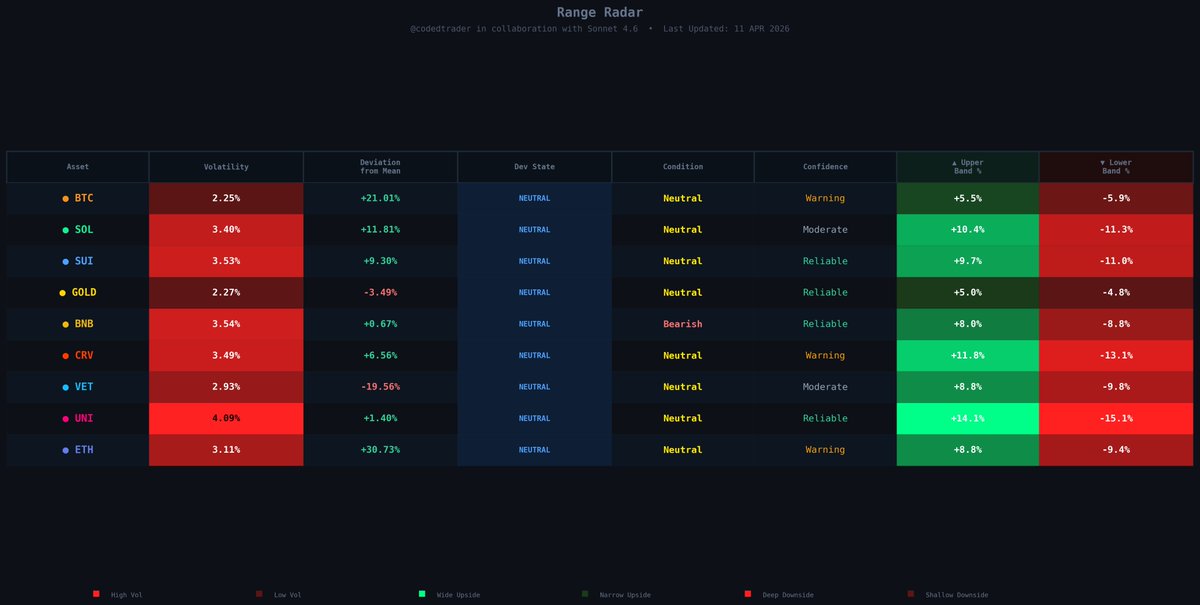The image size is (1200, 605).
Task: Click the Moderate confidence in VET row
Action: [825, 387]
